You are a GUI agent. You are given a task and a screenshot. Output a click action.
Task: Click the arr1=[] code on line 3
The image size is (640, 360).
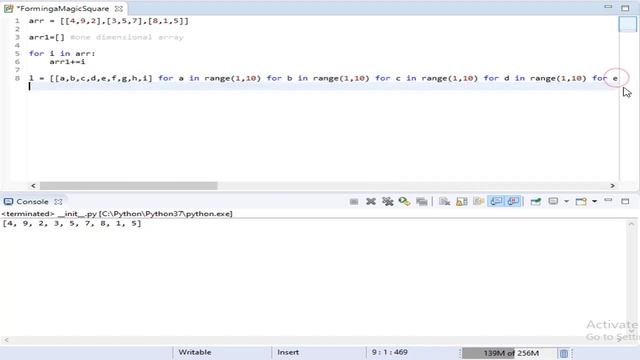pyautogui.click(x=47, y=37)
